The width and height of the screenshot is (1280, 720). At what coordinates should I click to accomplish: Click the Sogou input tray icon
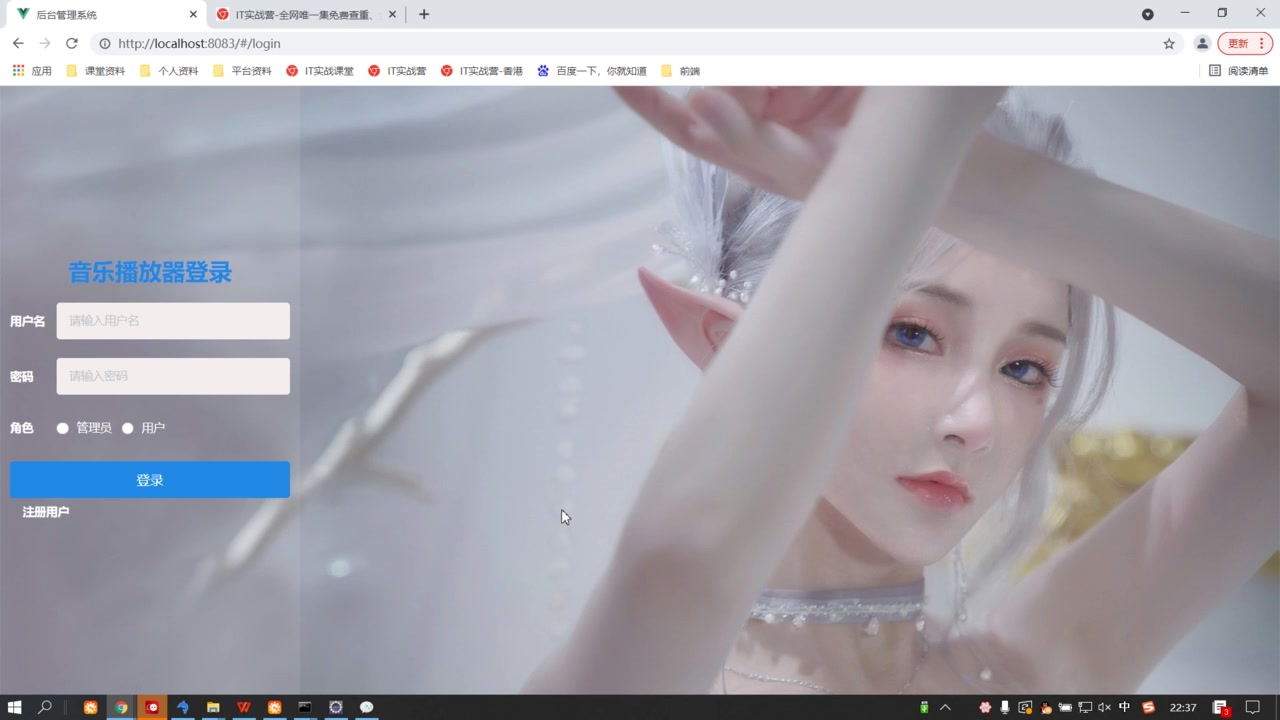1149,707
